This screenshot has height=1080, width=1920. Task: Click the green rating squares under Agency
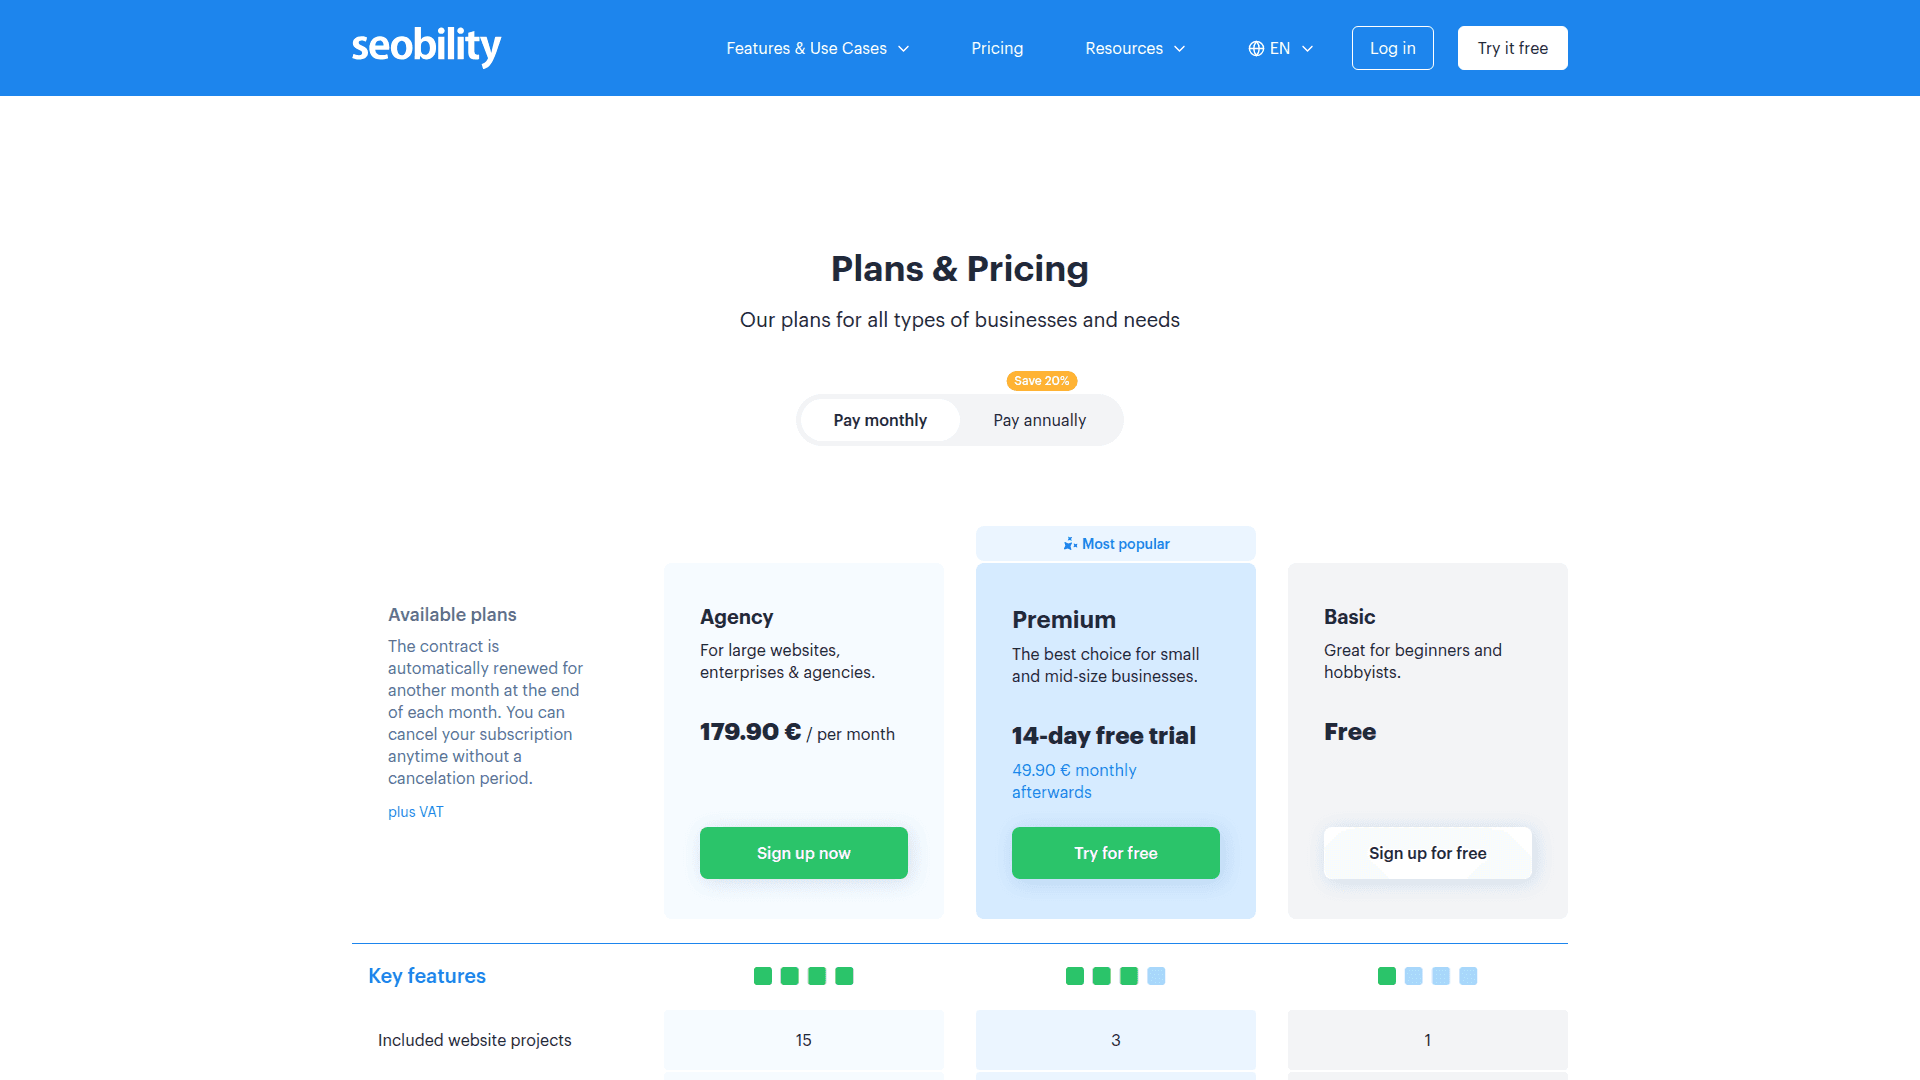point(803,975)
